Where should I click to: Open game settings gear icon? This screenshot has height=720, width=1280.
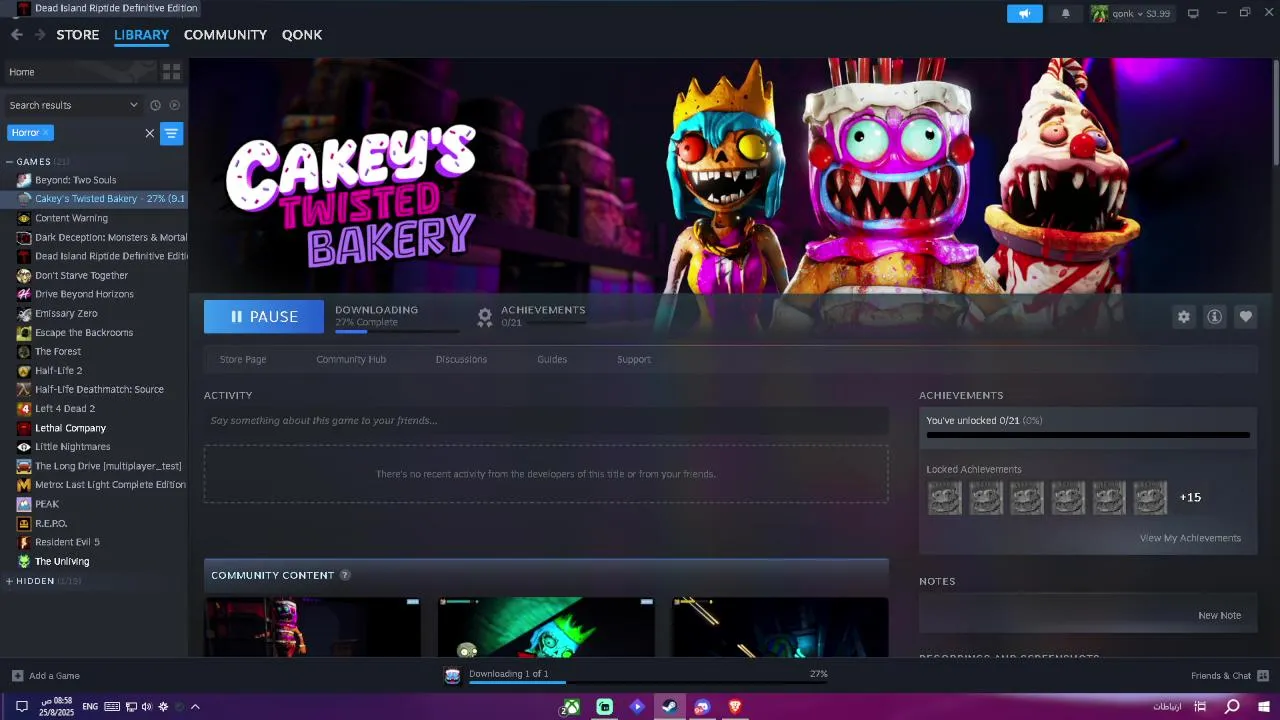[x=1184, y=317]
